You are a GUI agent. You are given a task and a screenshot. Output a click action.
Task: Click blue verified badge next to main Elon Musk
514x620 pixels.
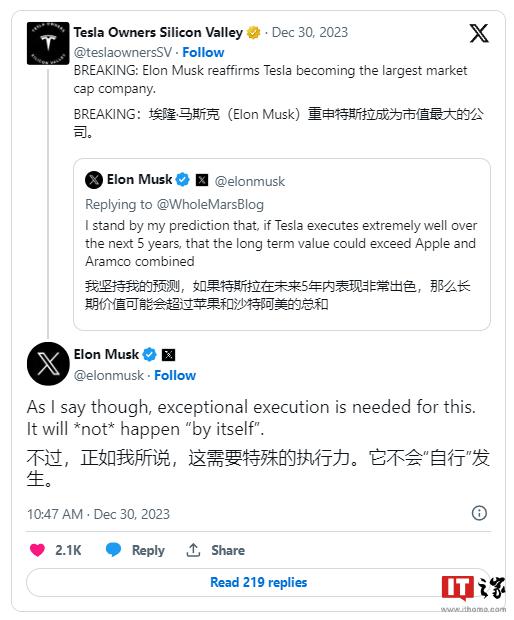pyautogui.click(x=149, y=355)
